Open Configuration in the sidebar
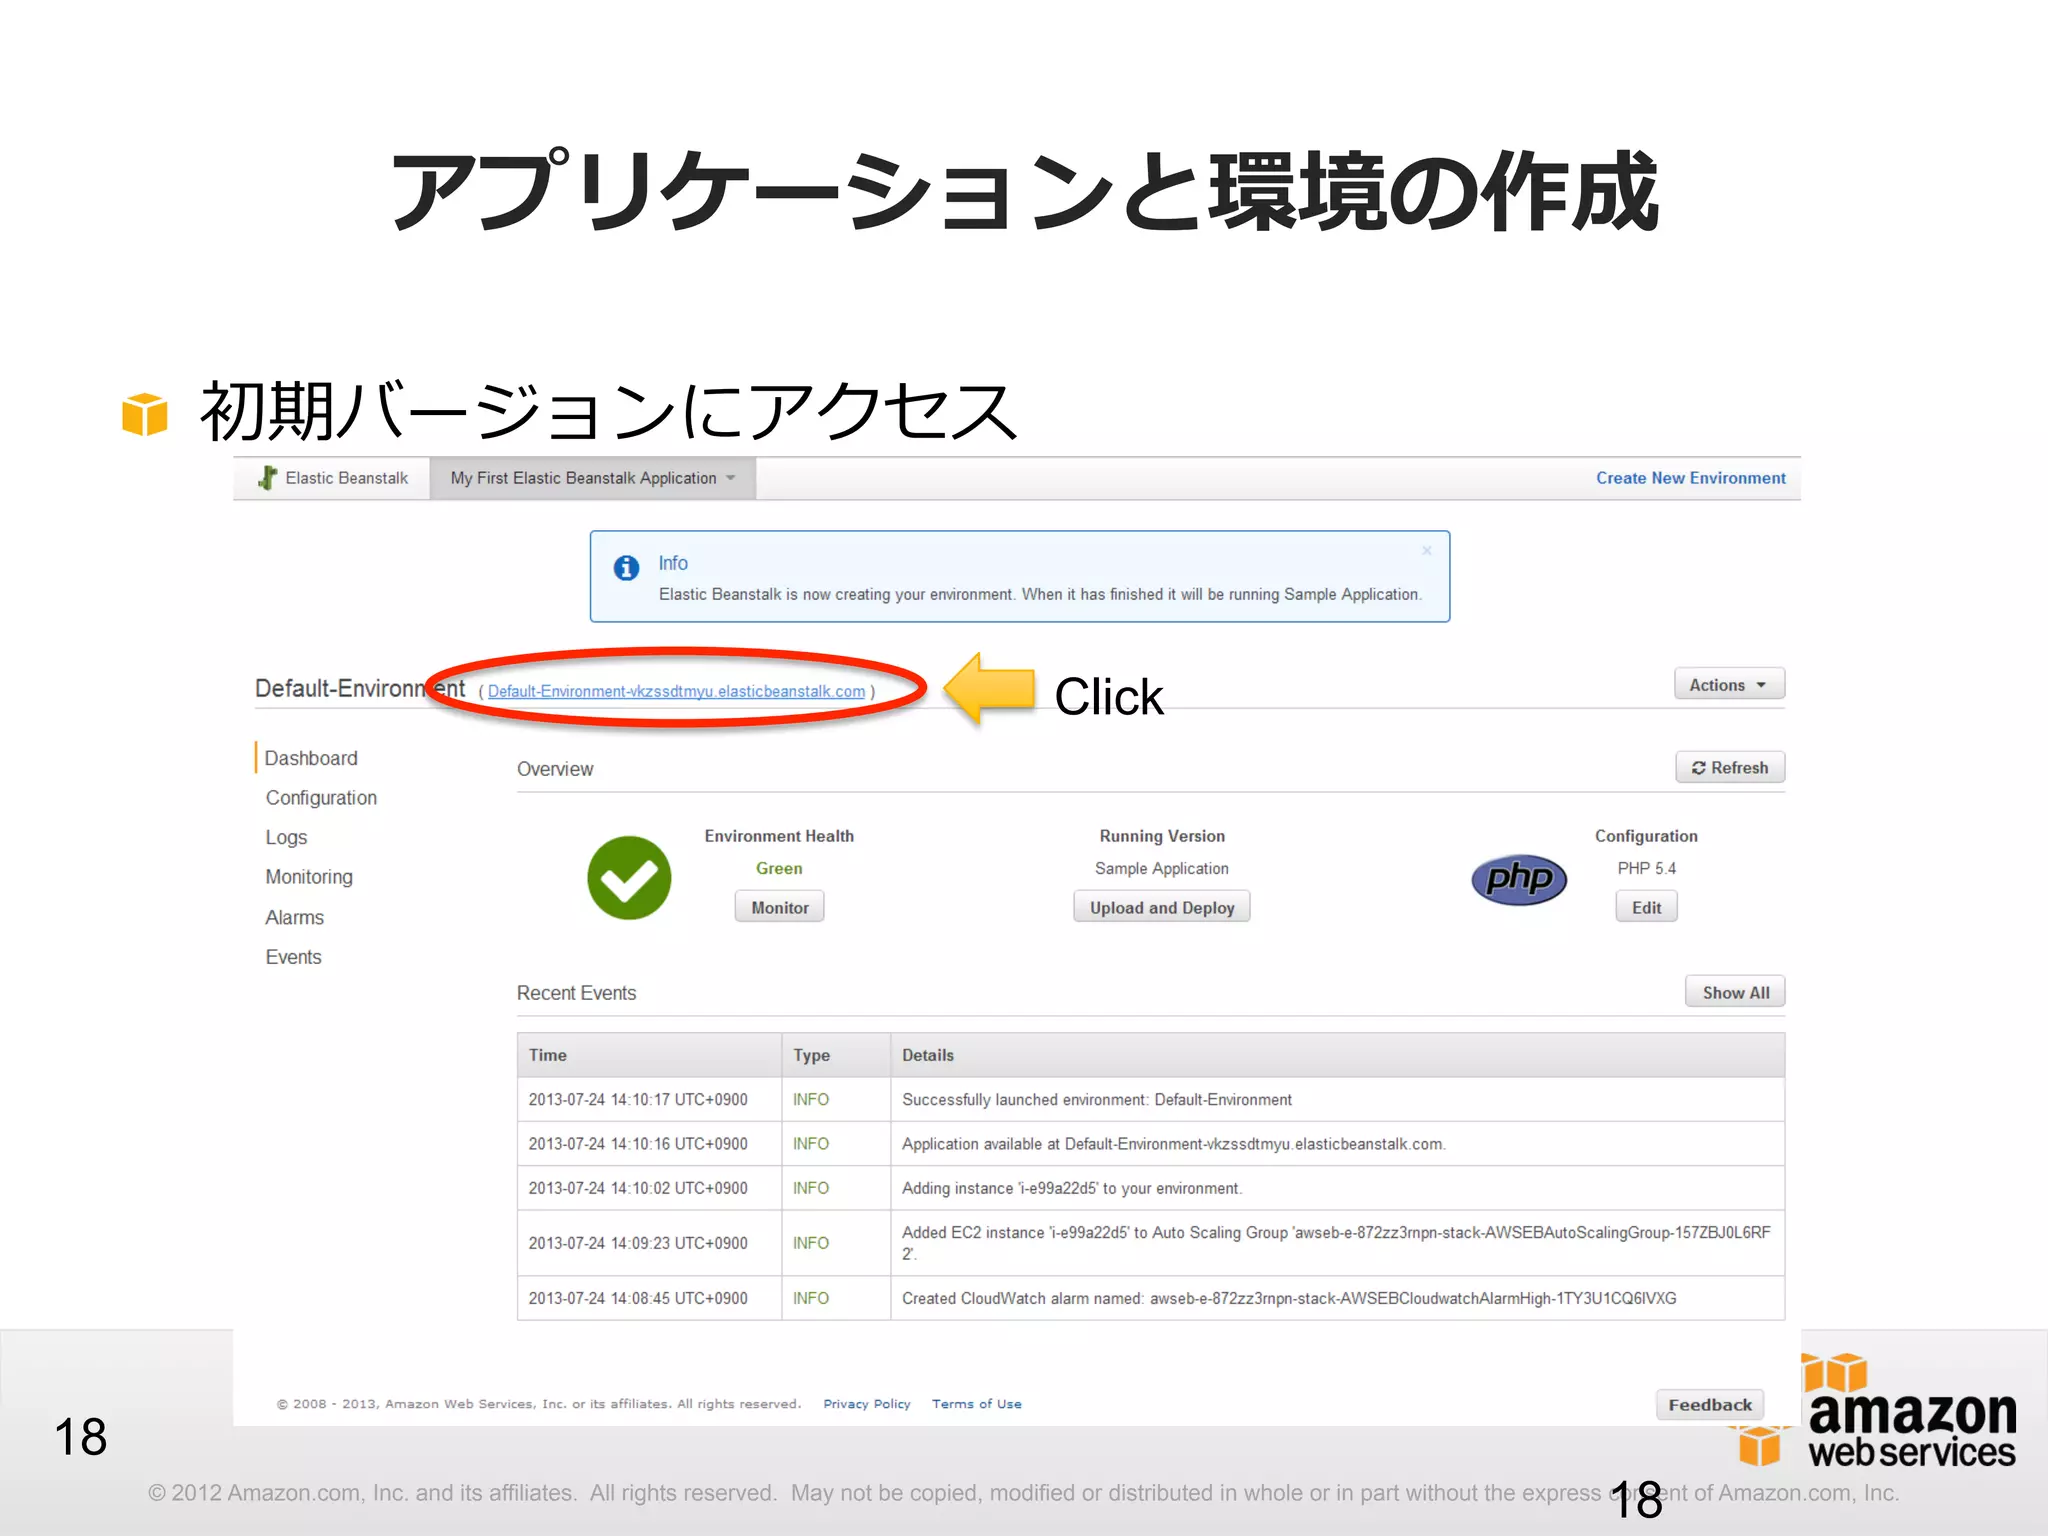 coord(321,798)
